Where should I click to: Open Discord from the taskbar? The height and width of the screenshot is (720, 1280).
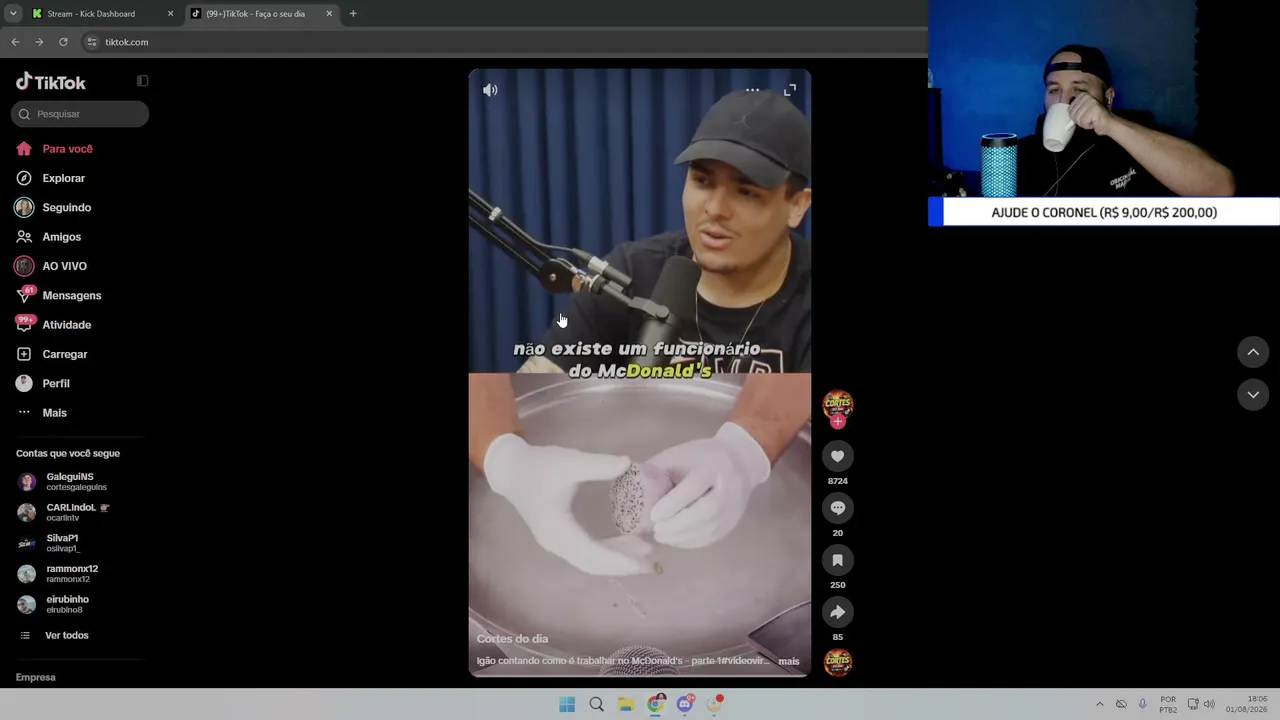pyautogui.click(x=685, y=705)
